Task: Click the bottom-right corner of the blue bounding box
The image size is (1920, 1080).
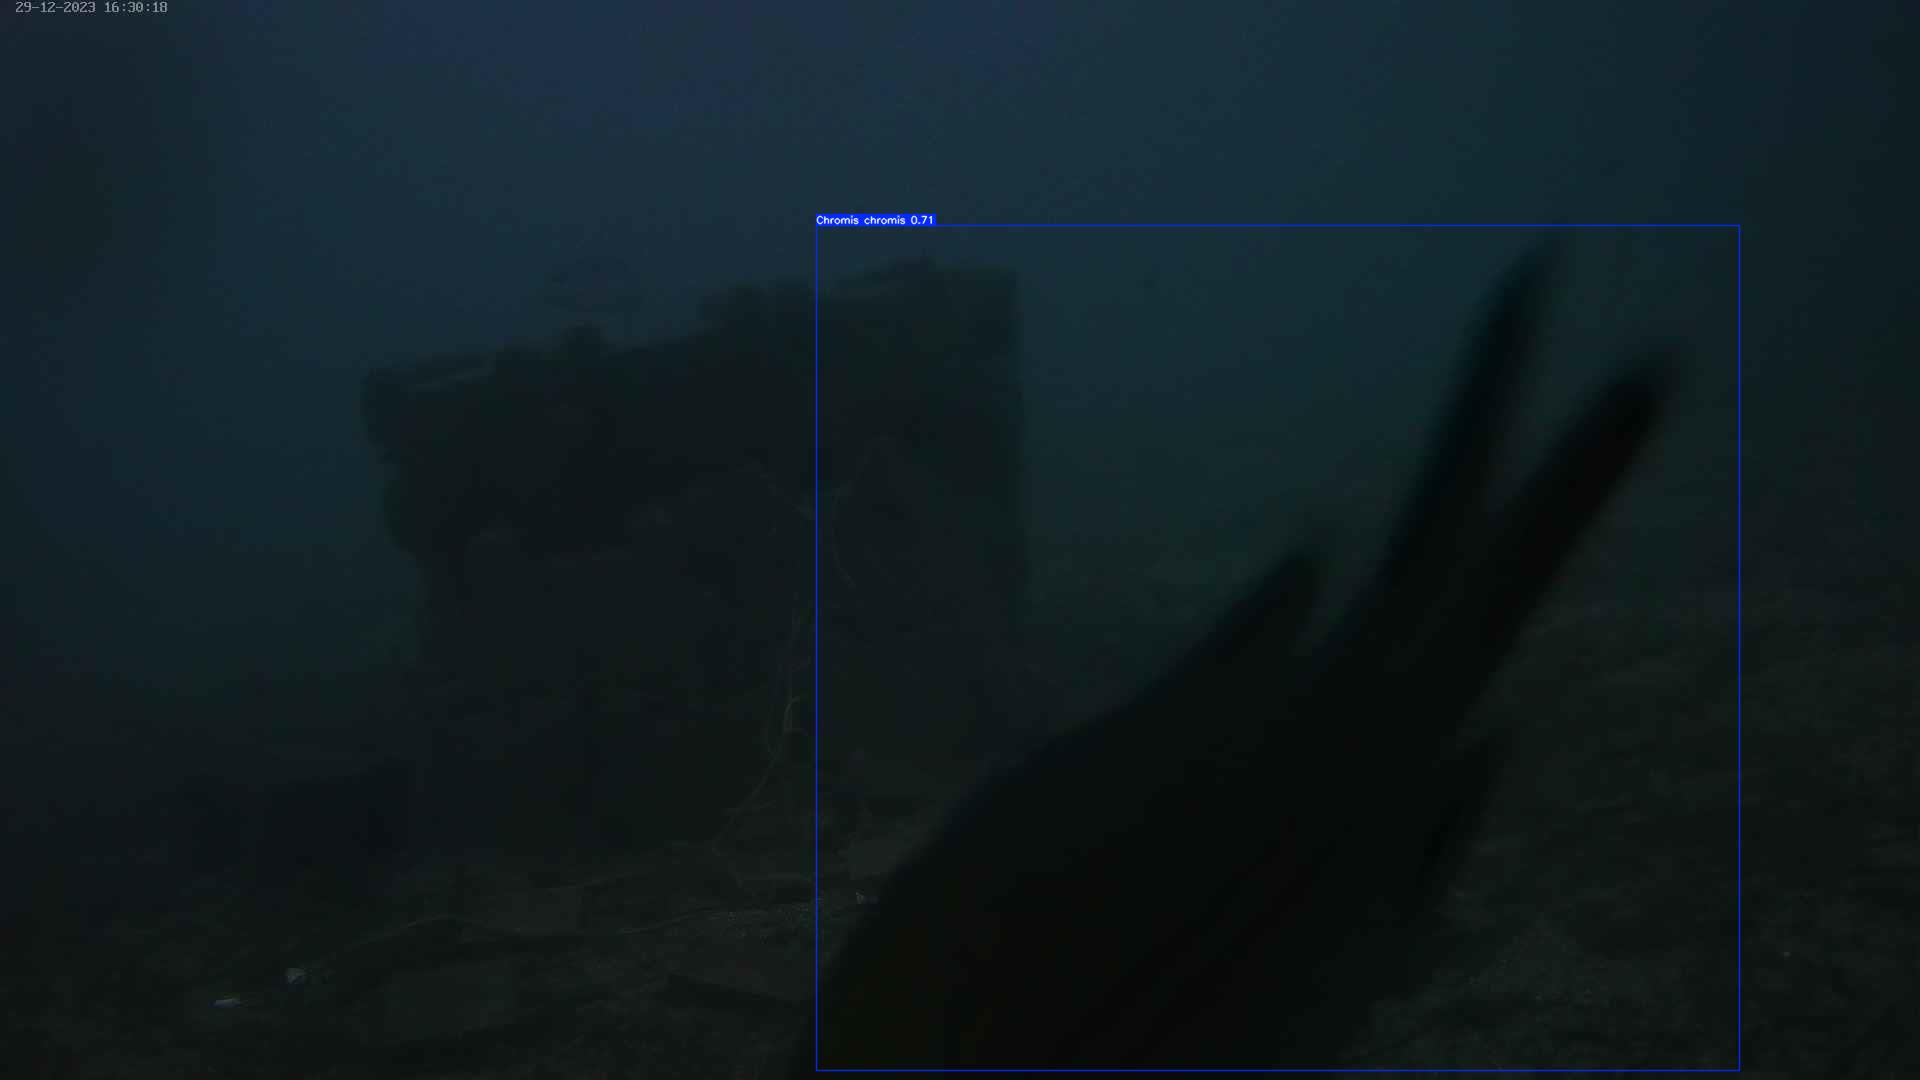Action: coord(1739,1069)
